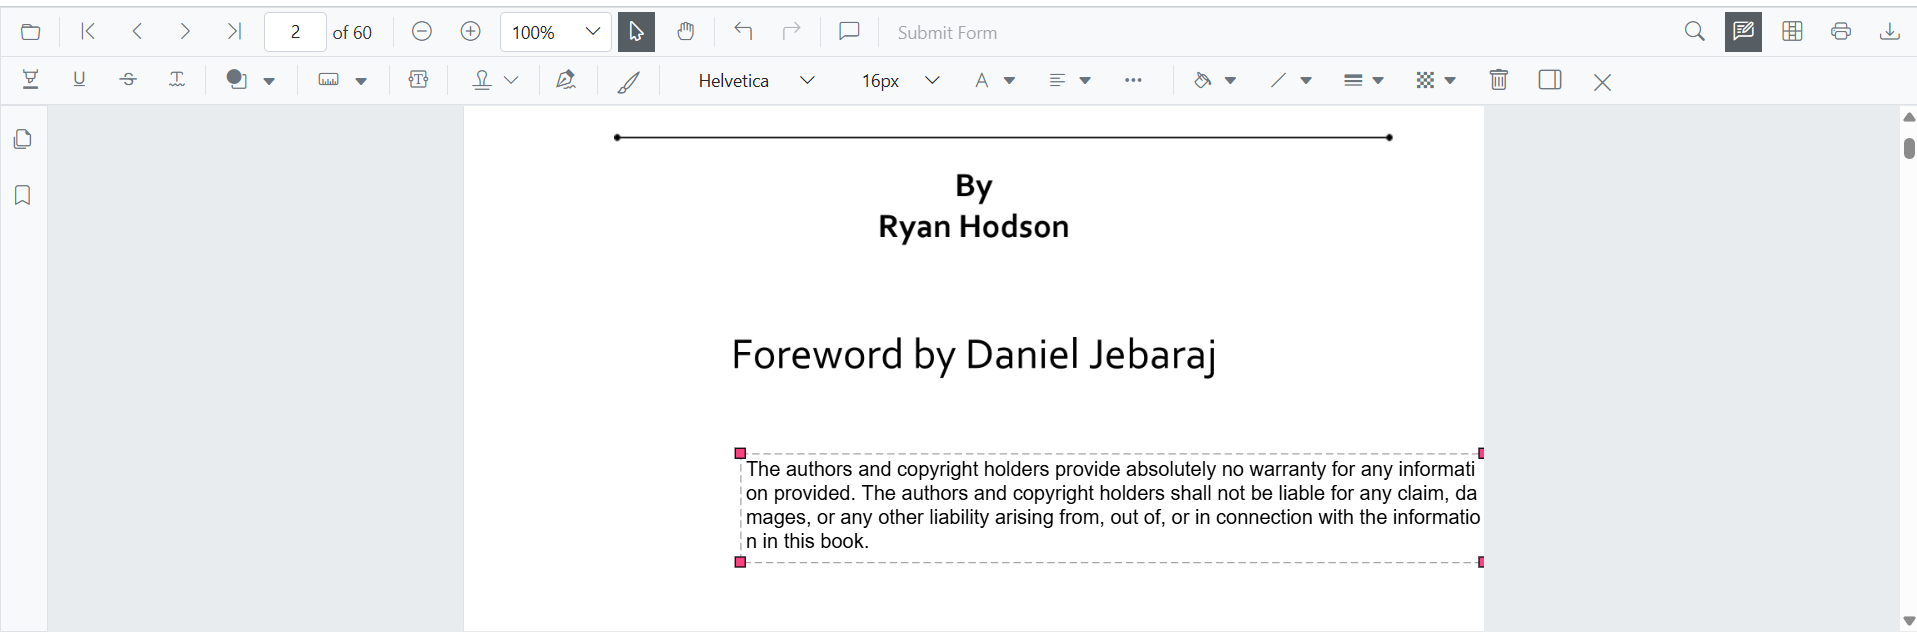Expand the shape annotation dropdown arrow
This screenshot has height=637, width=1917.
coord(269,81)
